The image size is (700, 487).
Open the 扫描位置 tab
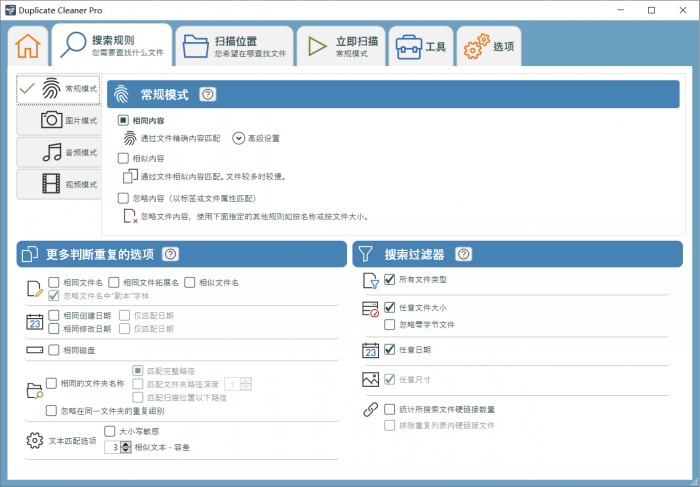coord(234,46)
